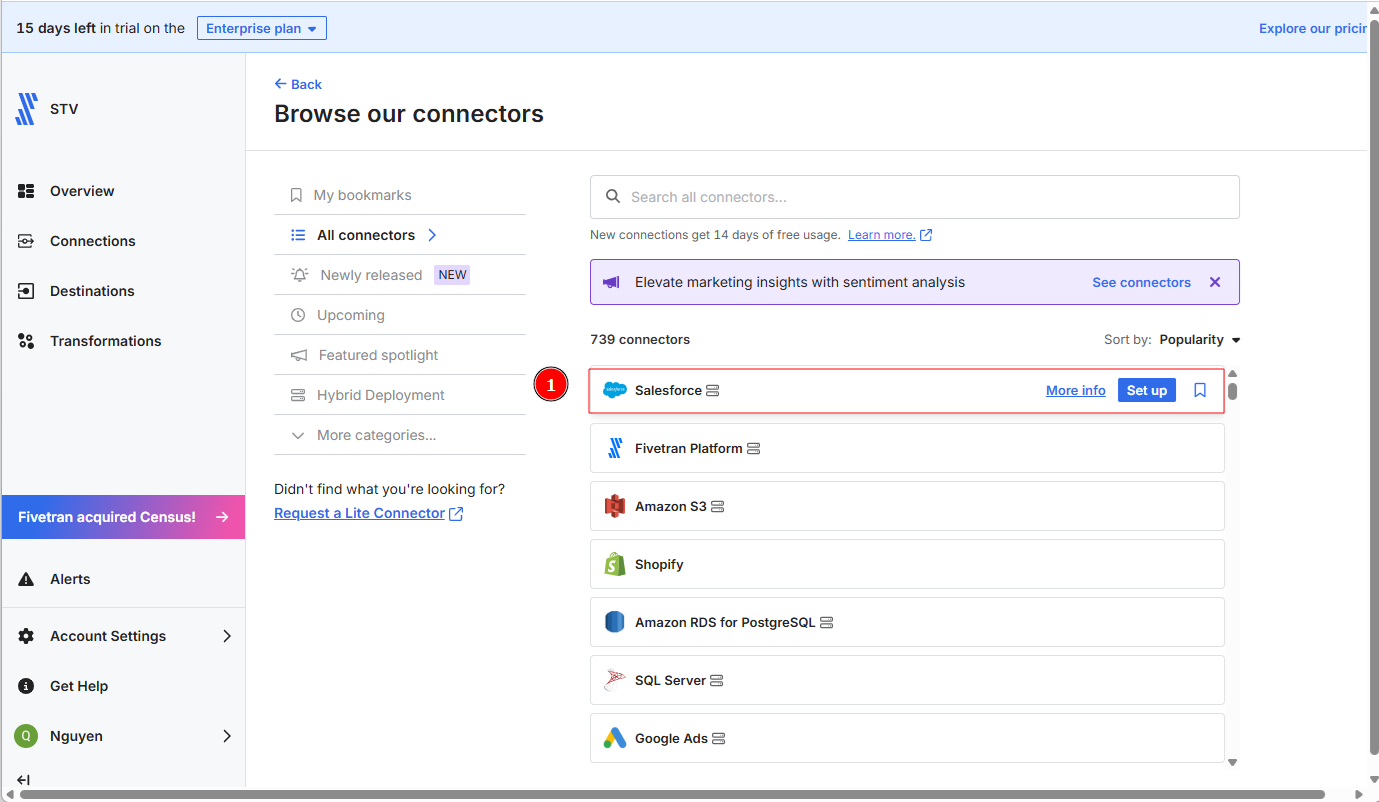Open My bookmarks category
1379x802 pixels.
(362, 195)
